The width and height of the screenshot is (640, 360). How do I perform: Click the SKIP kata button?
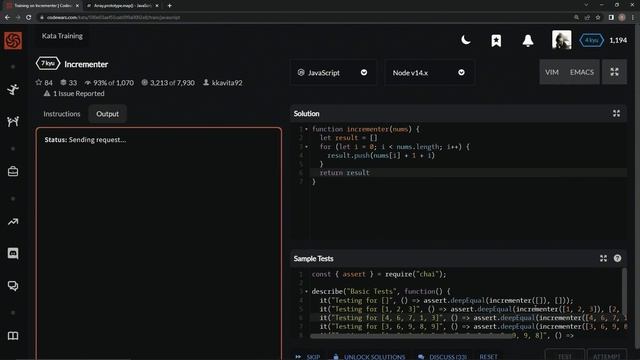308,357
